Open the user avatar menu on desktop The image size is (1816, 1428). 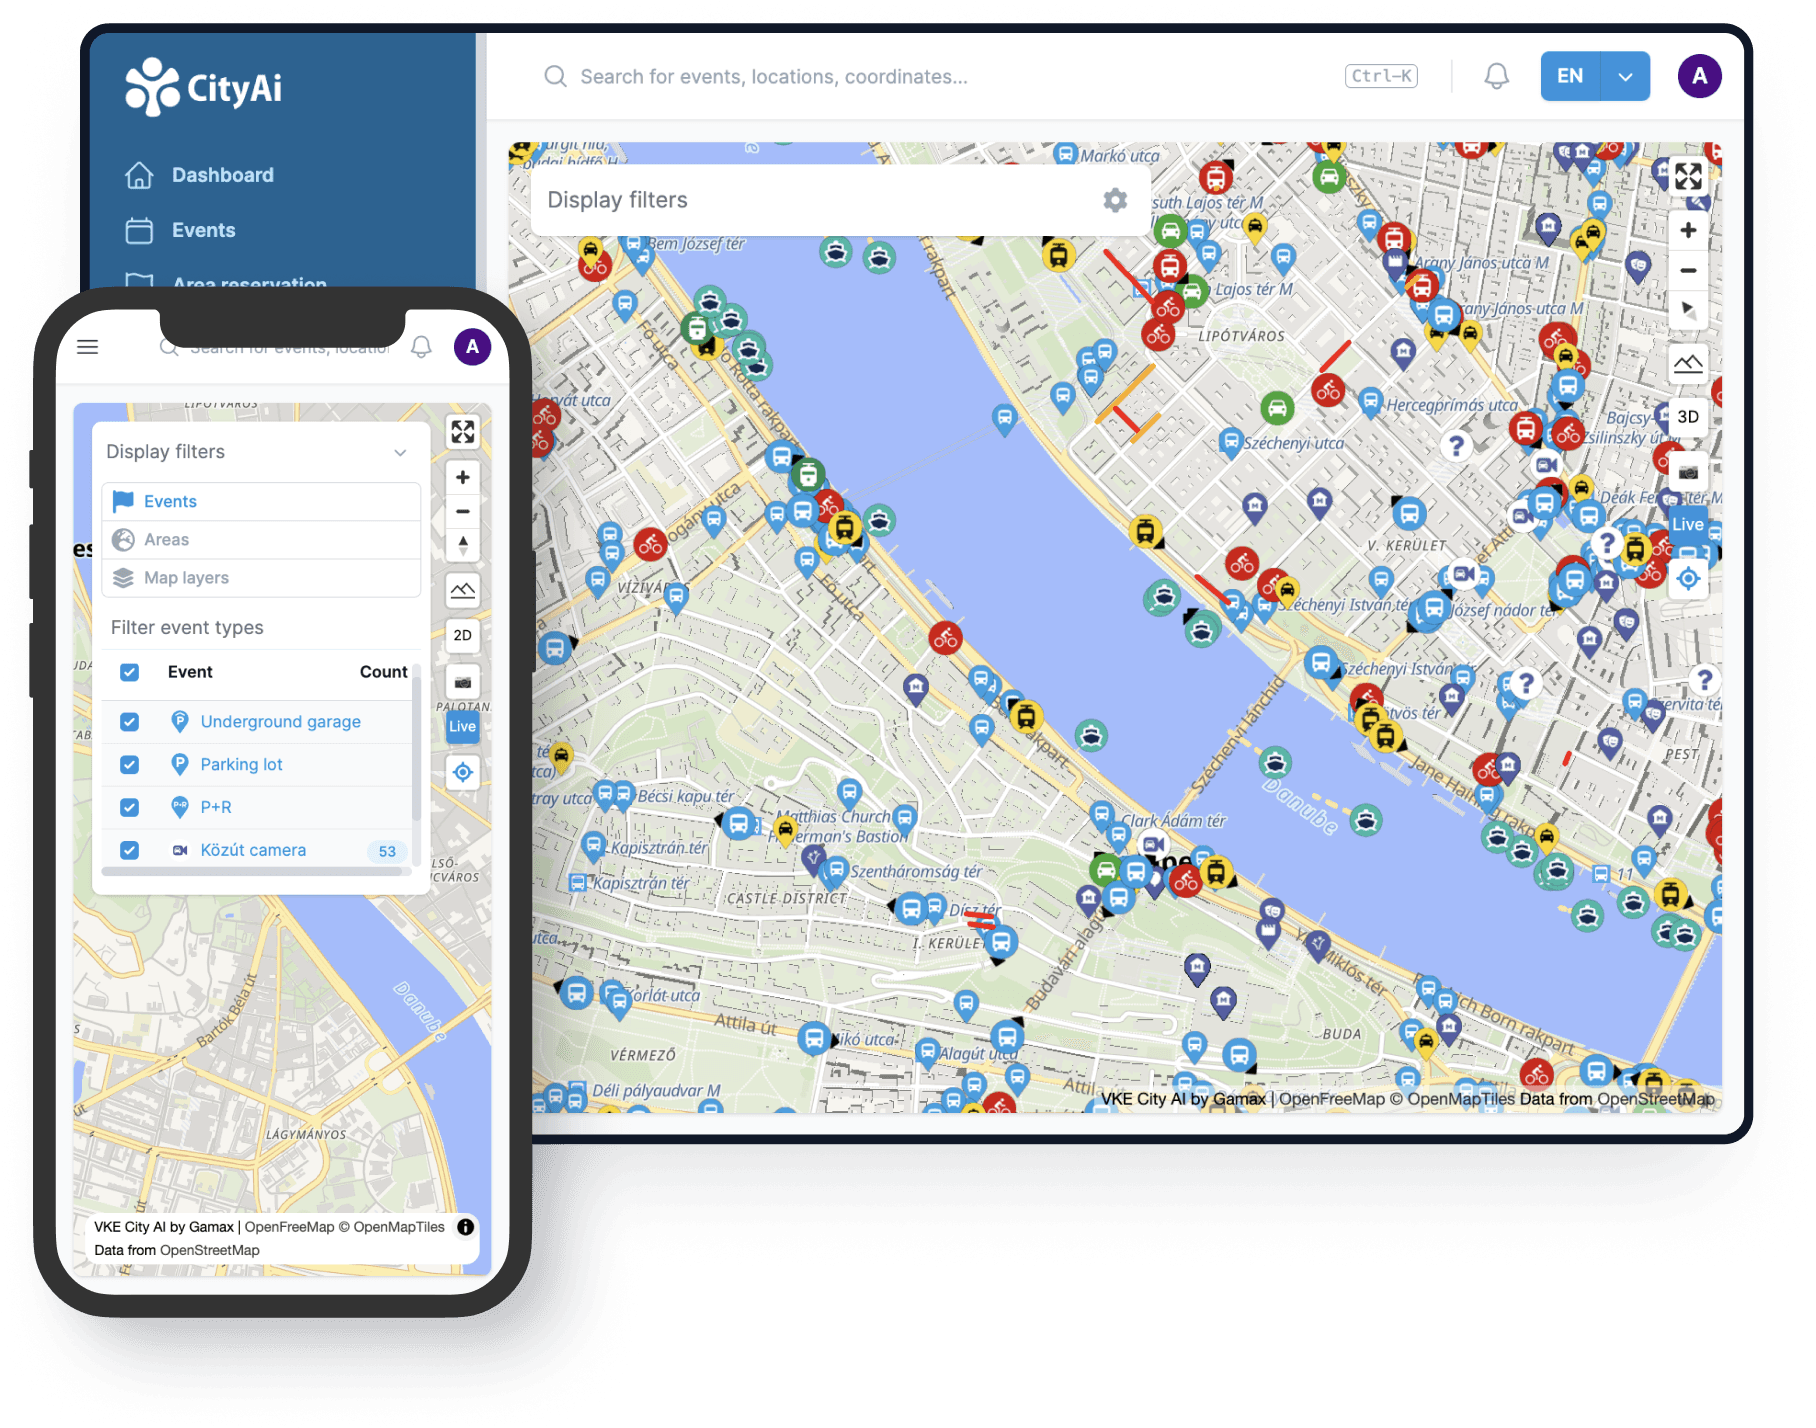pos(1699,76)
